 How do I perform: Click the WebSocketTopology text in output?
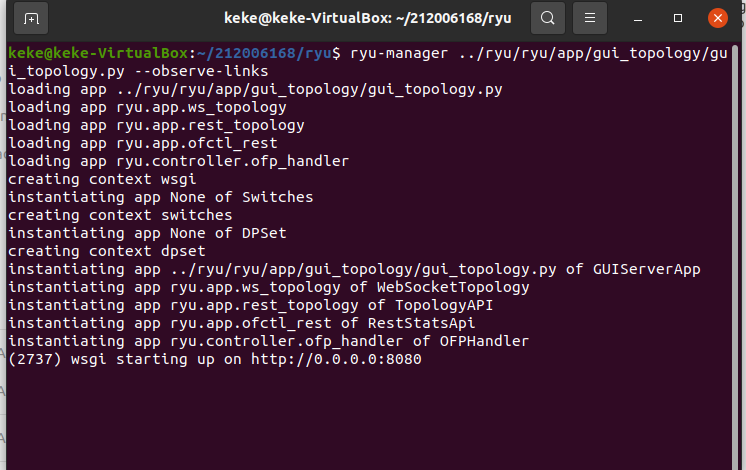(x=452, y=287)
